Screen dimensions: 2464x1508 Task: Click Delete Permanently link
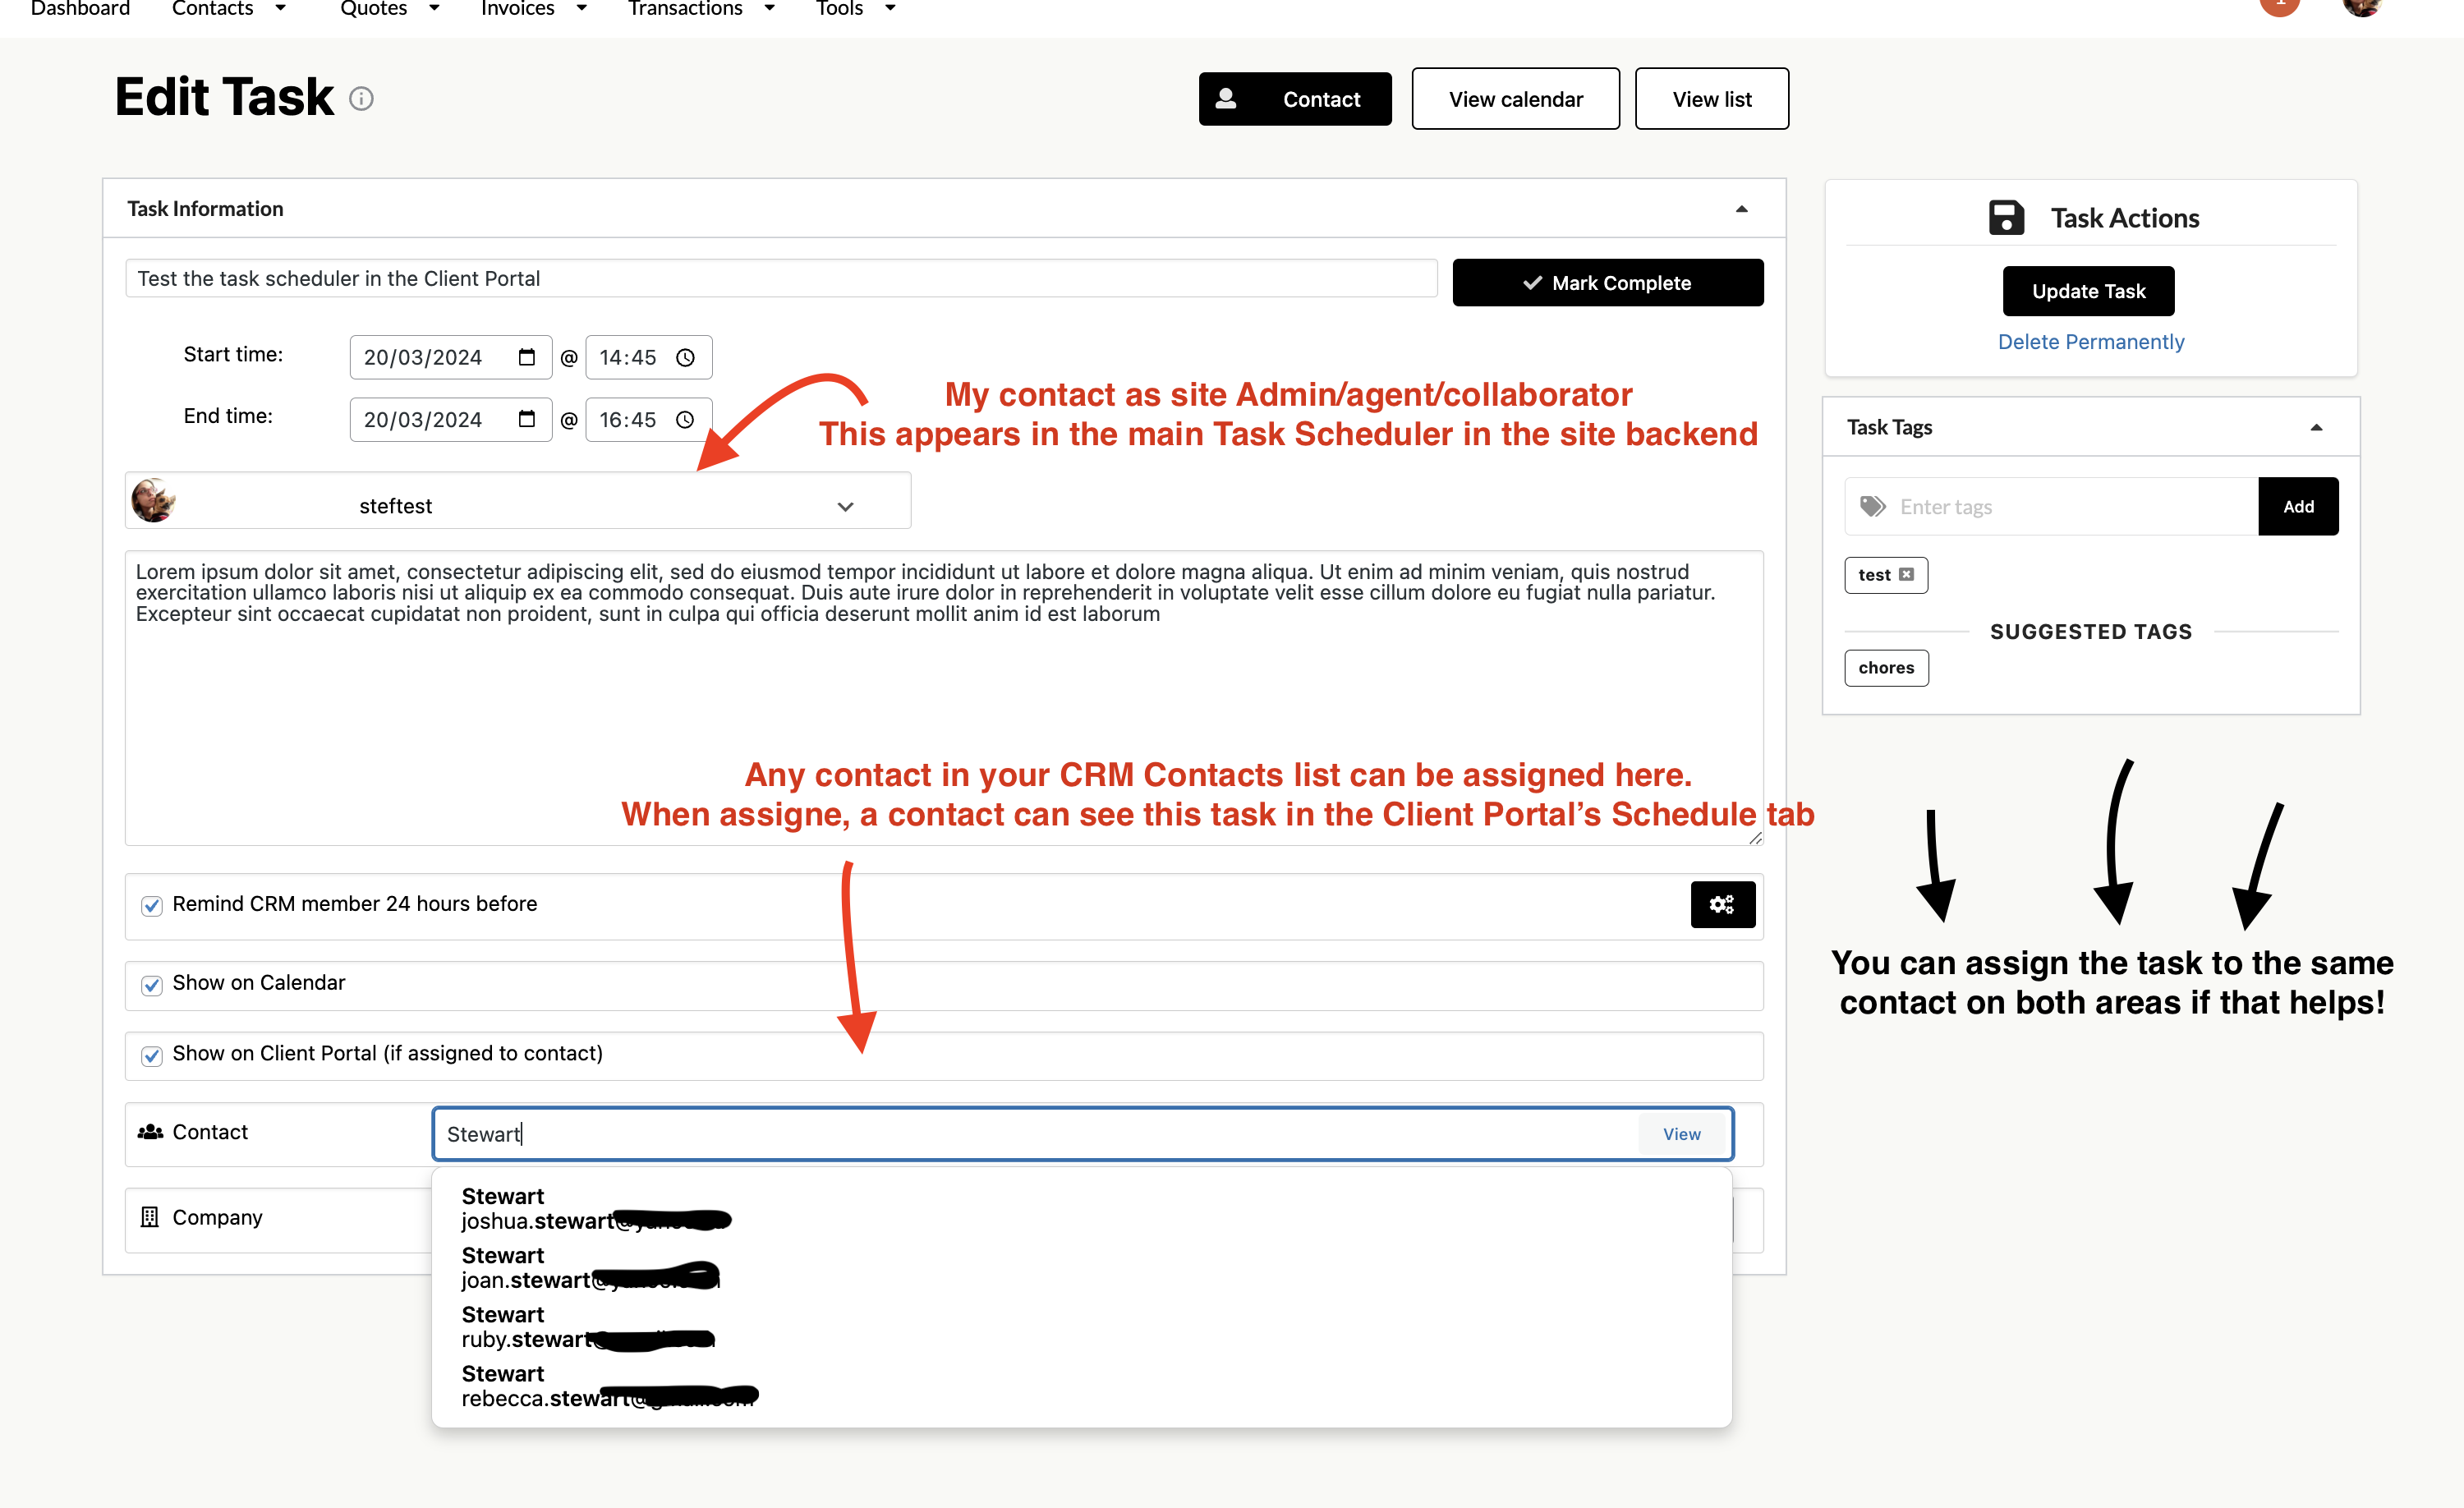2090,342
